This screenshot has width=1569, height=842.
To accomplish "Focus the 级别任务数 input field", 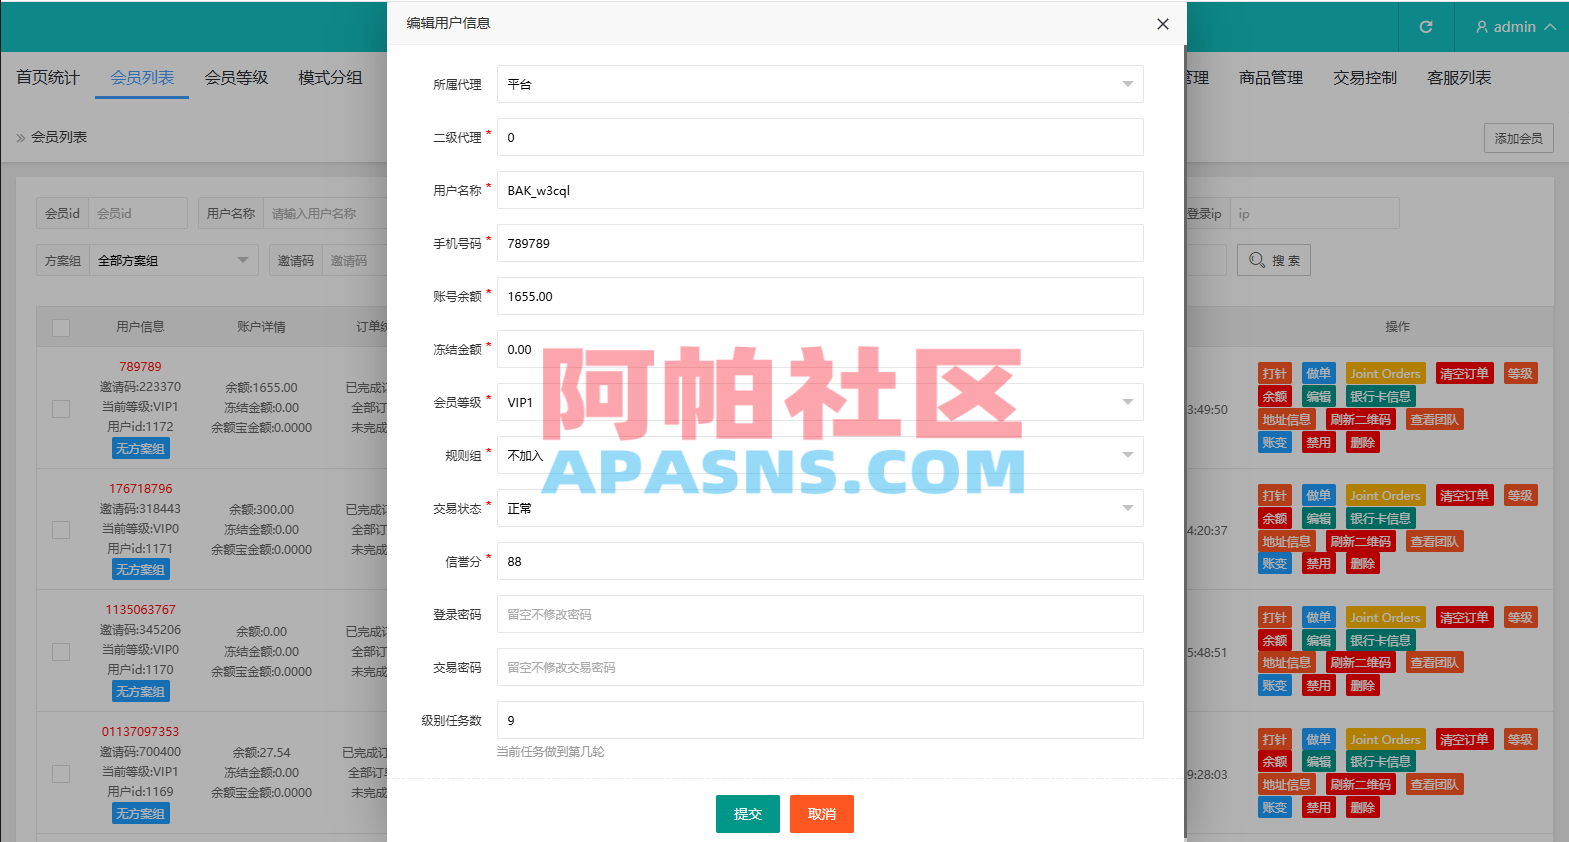I will tap(820, 720).
